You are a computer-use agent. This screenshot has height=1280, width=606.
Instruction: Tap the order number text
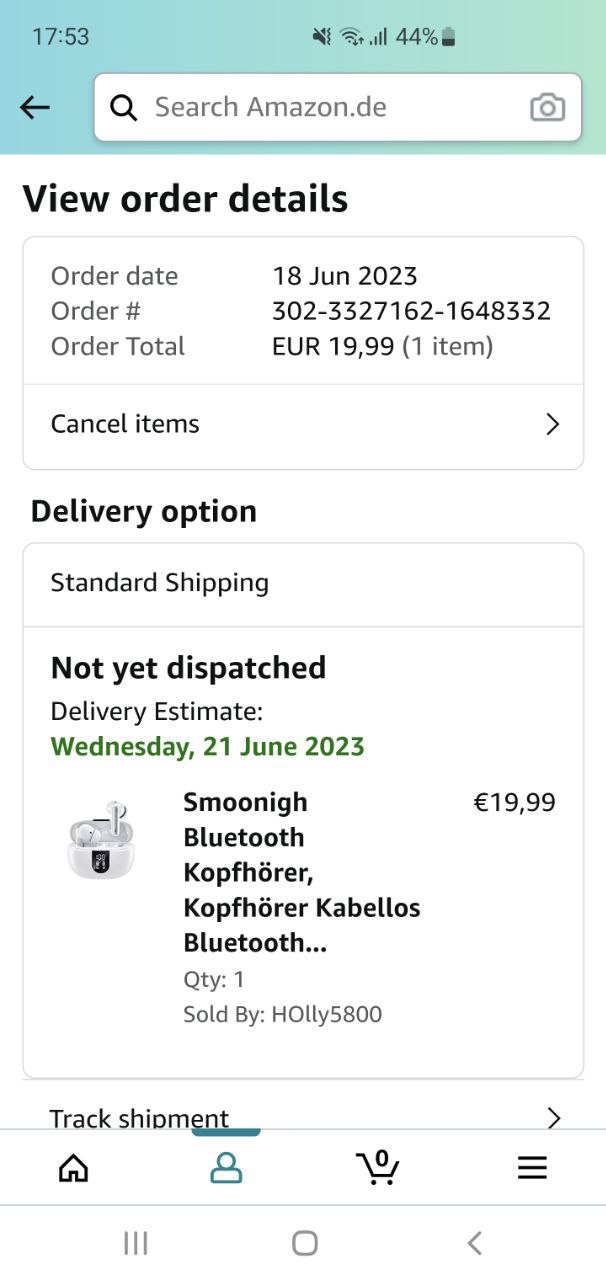[x=411, y=311]
